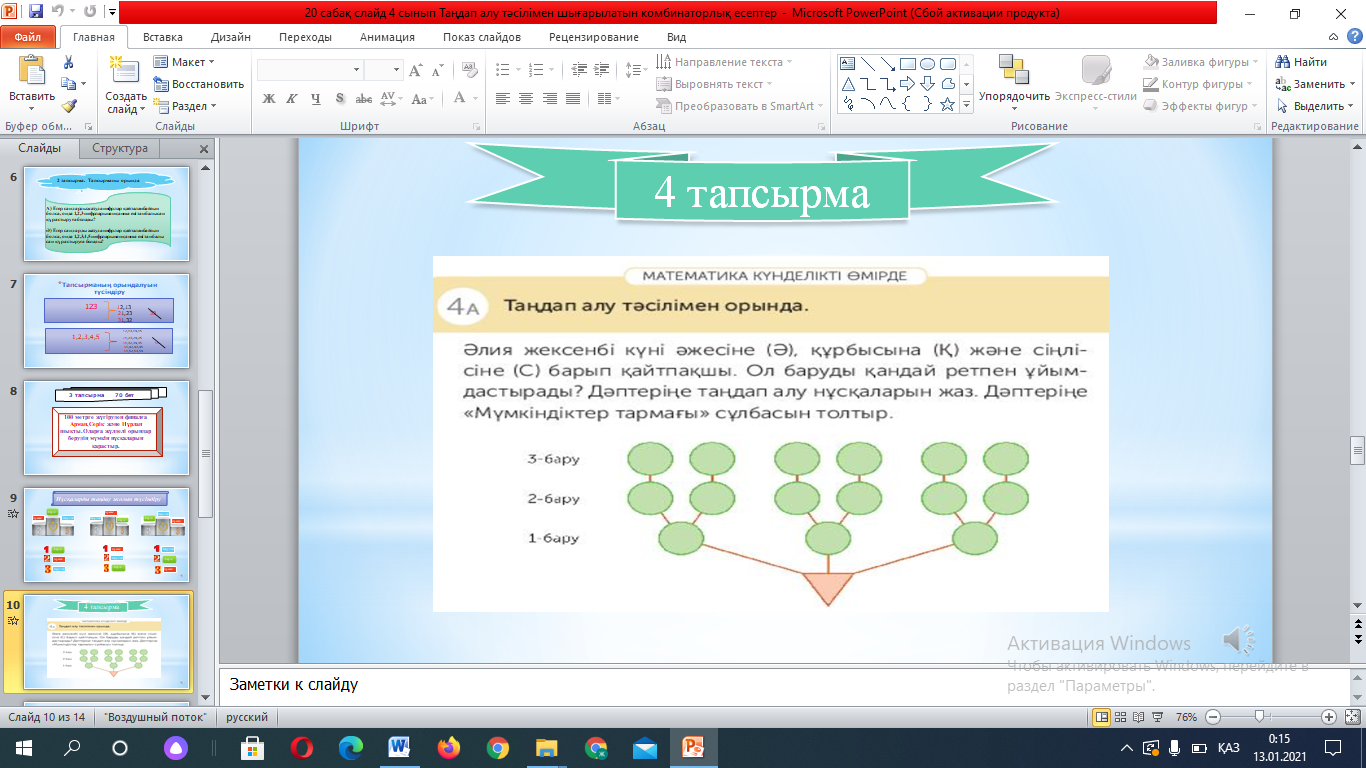Select slide 8 thumbnail in slides panel

tap(106, 427)
